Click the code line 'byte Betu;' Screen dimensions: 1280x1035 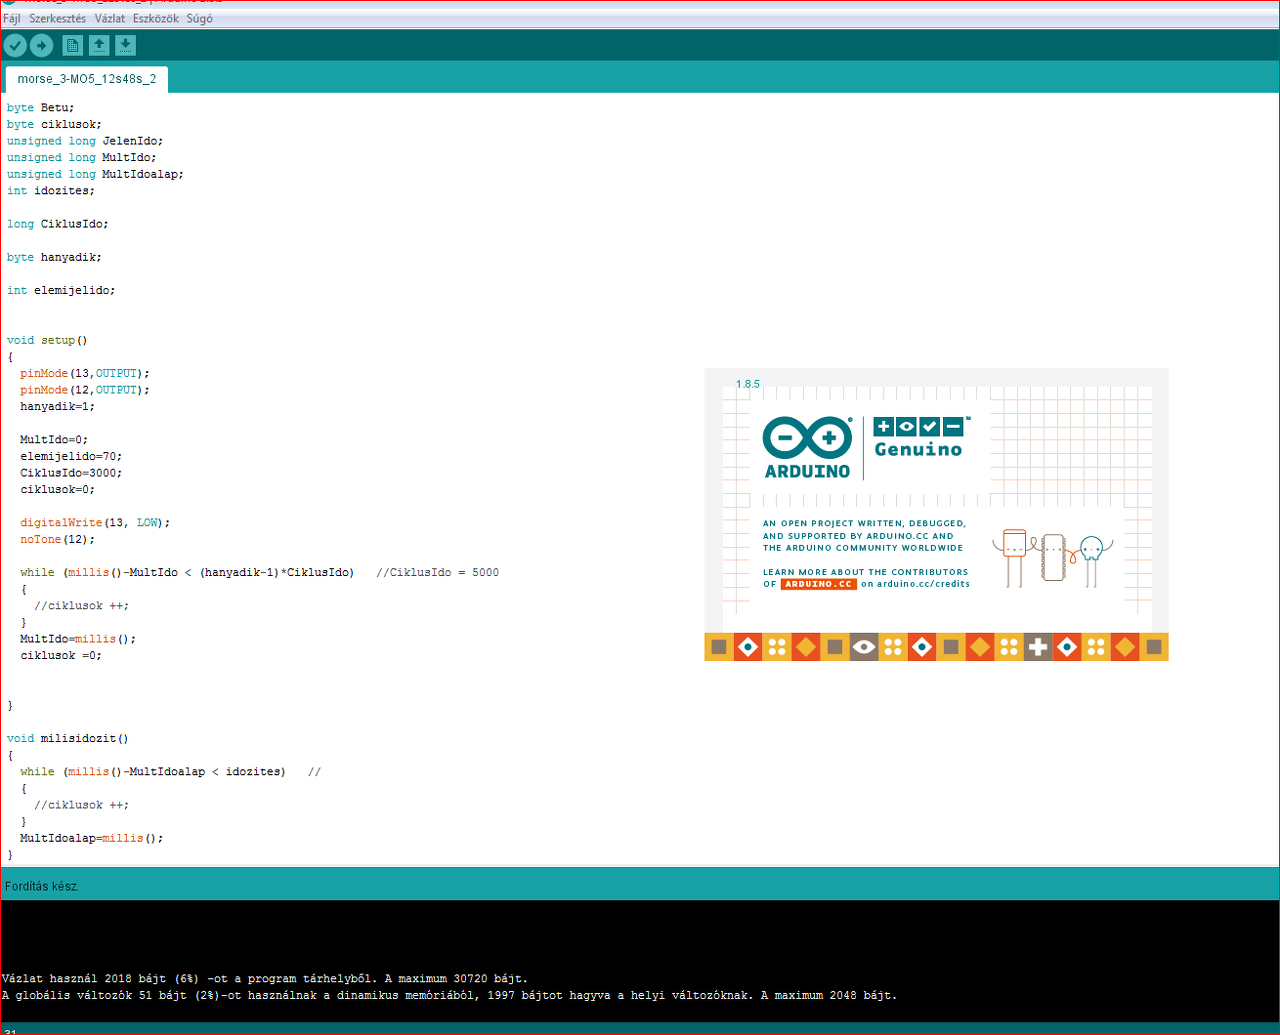click(x=41, y=107)
